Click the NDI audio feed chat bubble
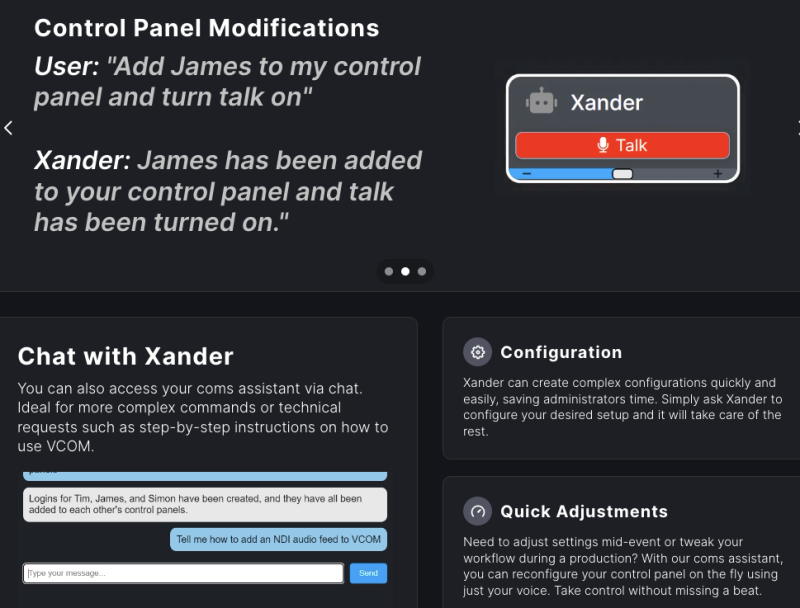This screenshot has width=800, height=608. coord(278,539)
